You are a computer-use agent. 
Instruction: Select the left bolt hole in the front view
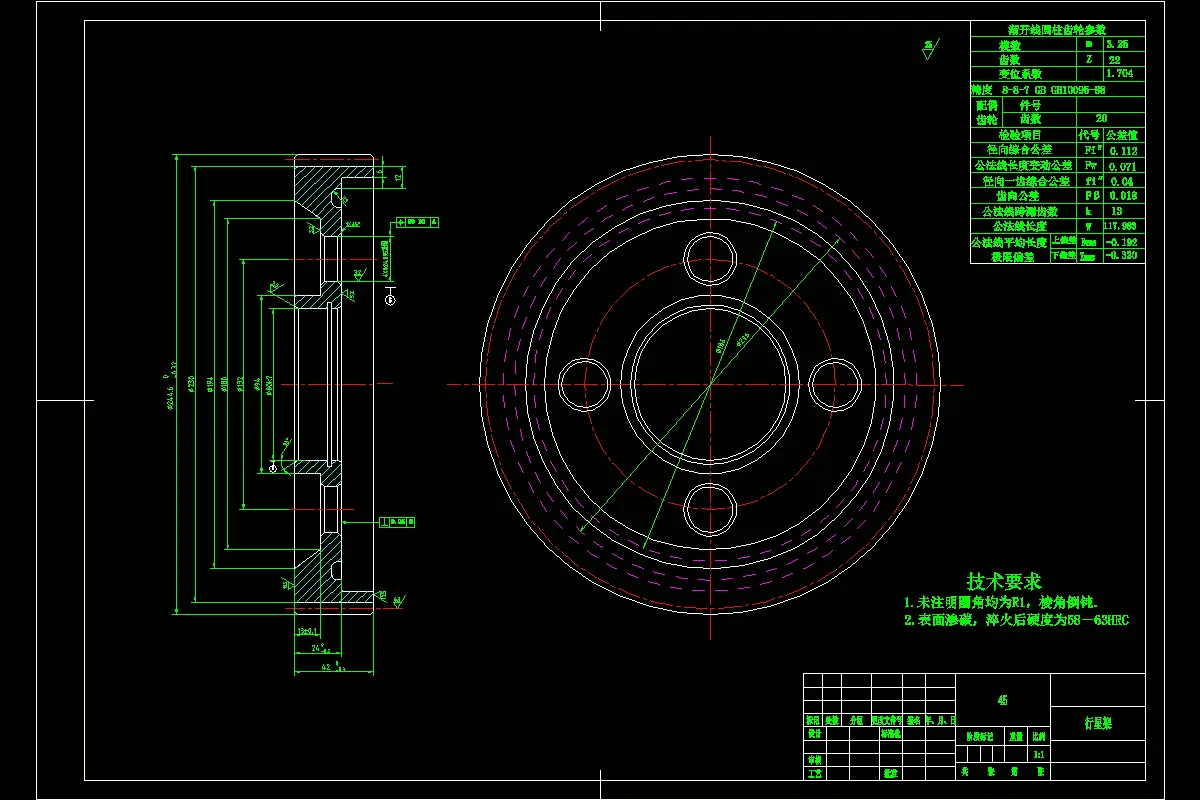point(585,384)
